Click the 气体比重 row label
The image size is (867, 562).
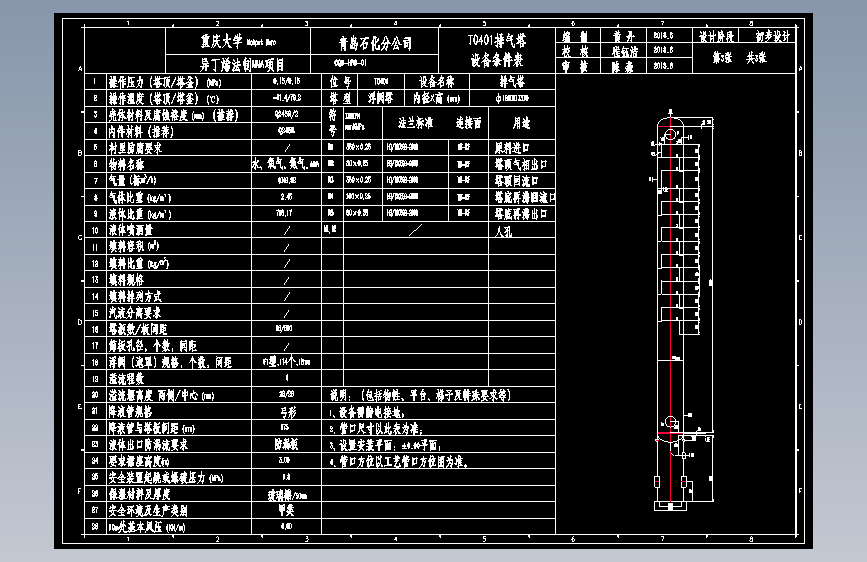[x=140, y=197]
